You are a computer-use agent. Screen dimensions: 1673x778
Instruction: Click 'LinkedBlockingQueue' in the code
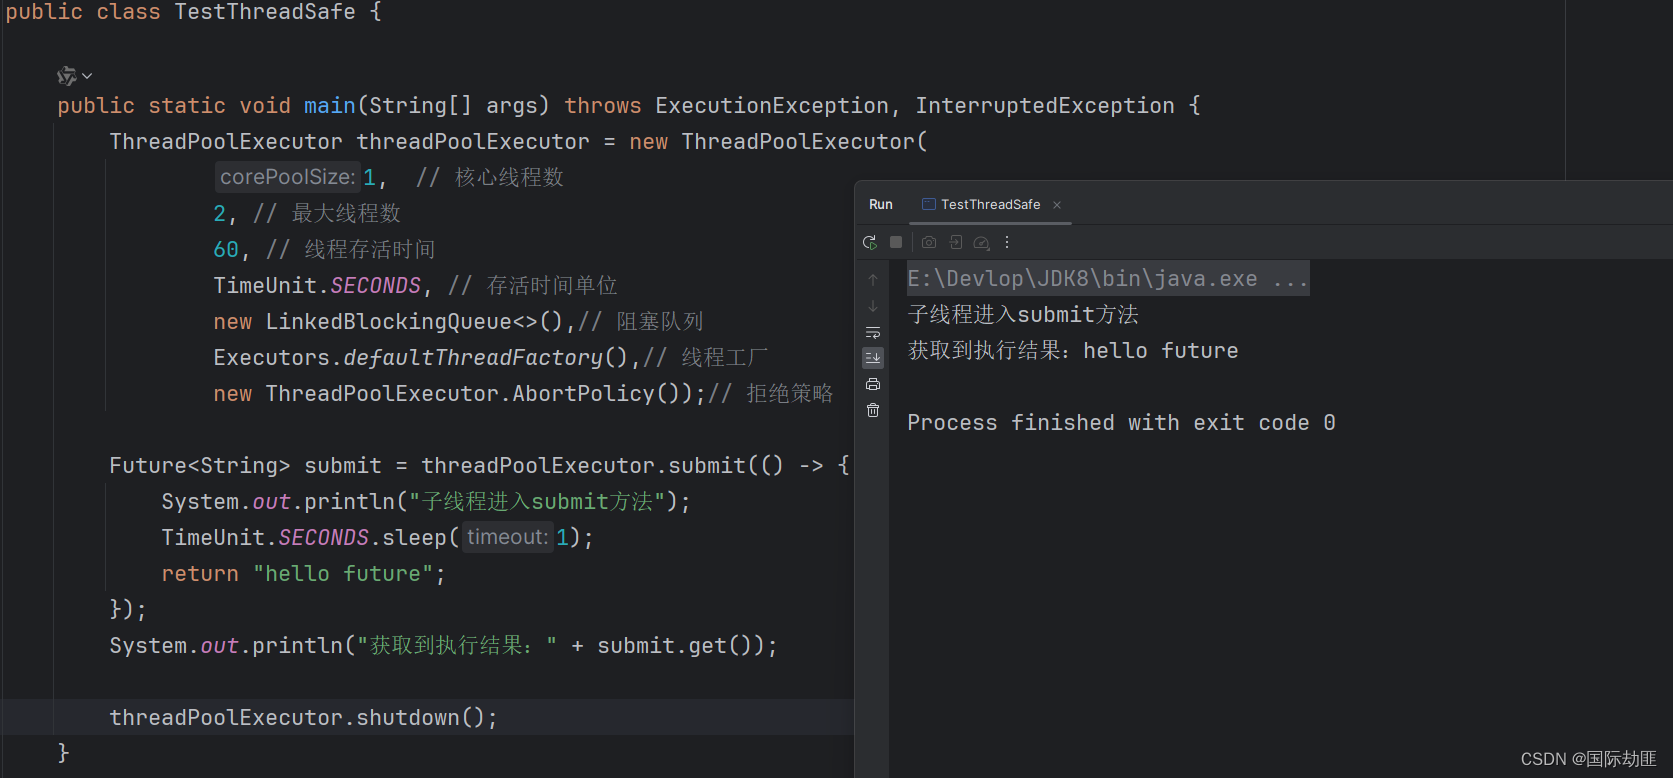pyautogui.click(x=389, y=321)
